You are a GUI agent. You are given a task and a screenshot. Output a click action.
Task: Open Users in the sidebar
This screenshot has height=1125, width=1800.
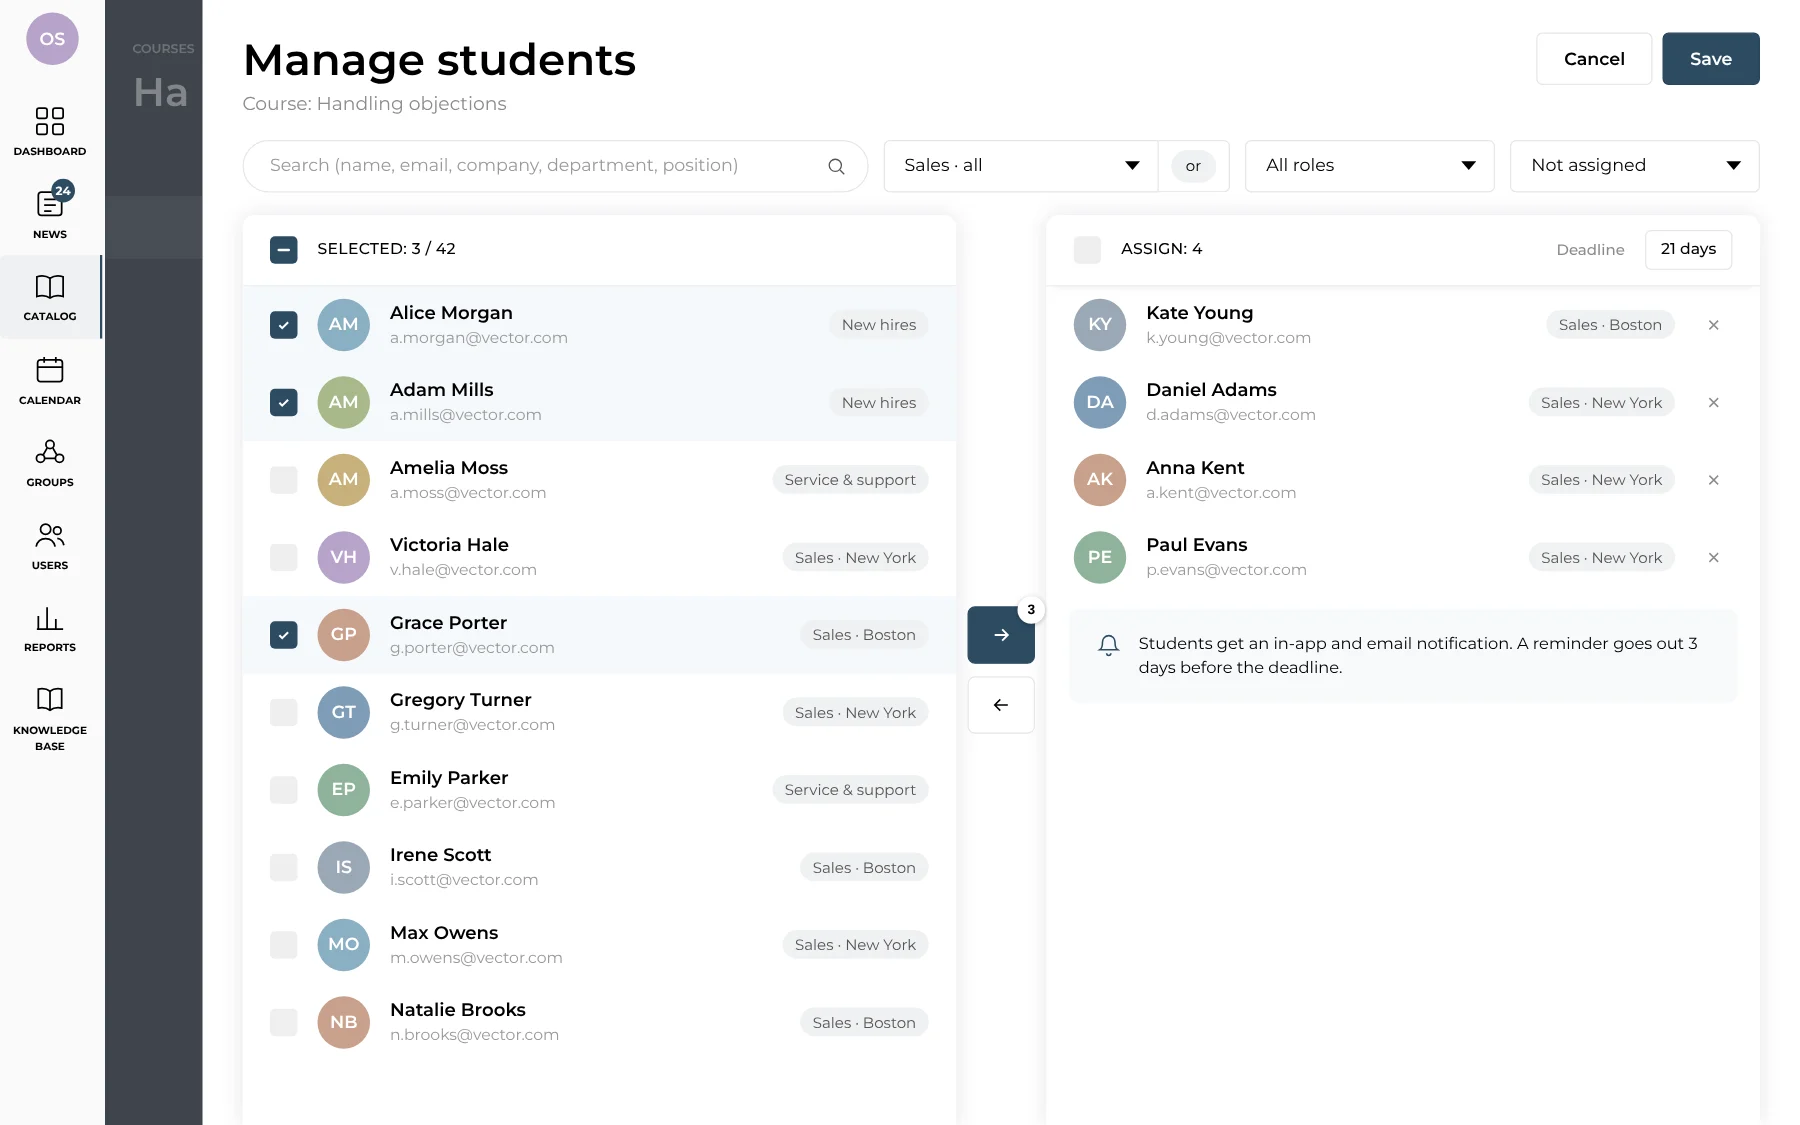pyautogui.click(x=50, y=546)
